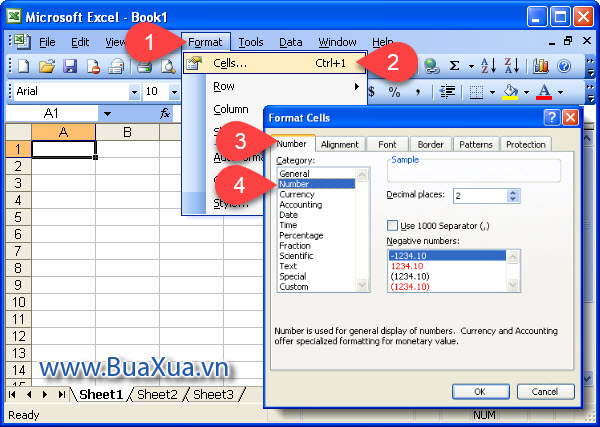600x427 pixels.
Task: Go to the last sheet tab arrow
Action: point(61,394)
